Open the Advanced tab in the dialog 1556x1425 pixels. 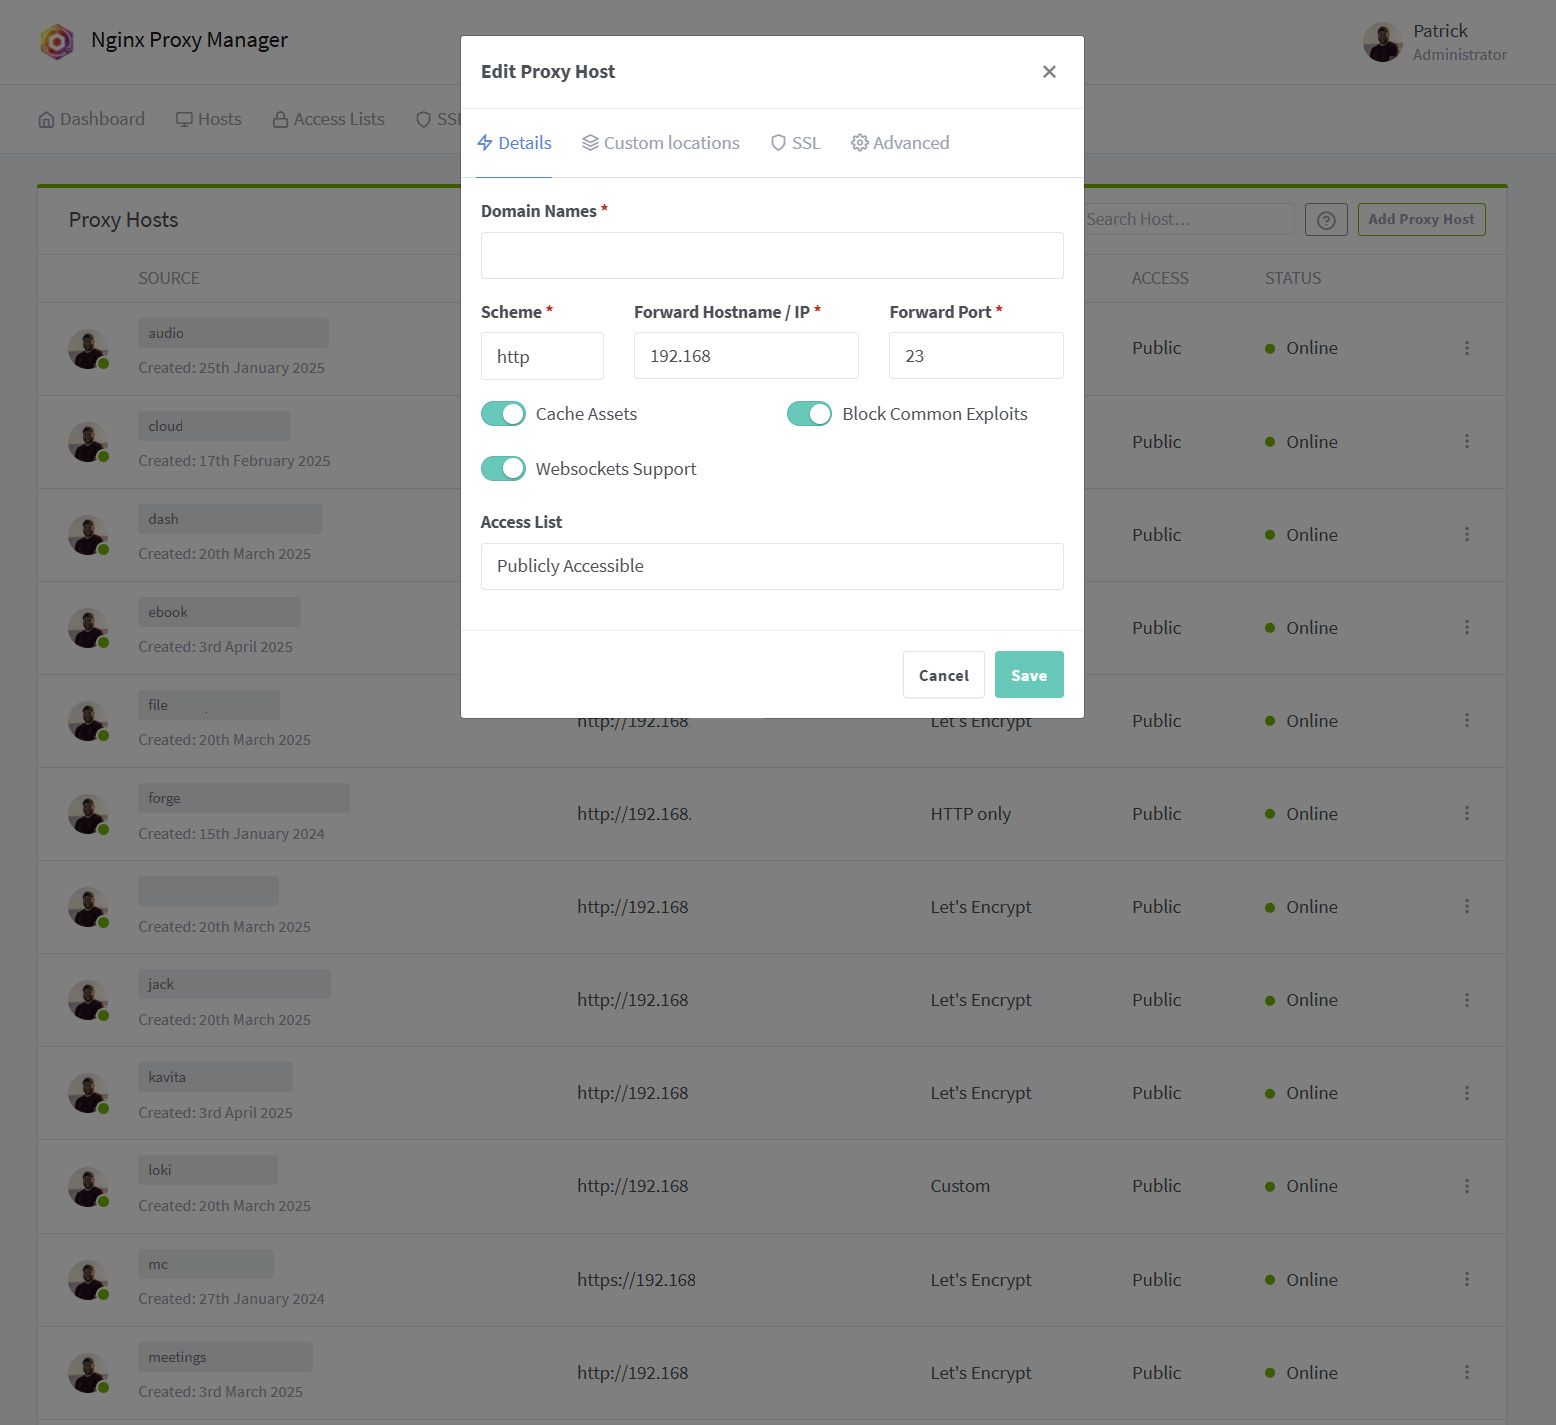point(899,142)
